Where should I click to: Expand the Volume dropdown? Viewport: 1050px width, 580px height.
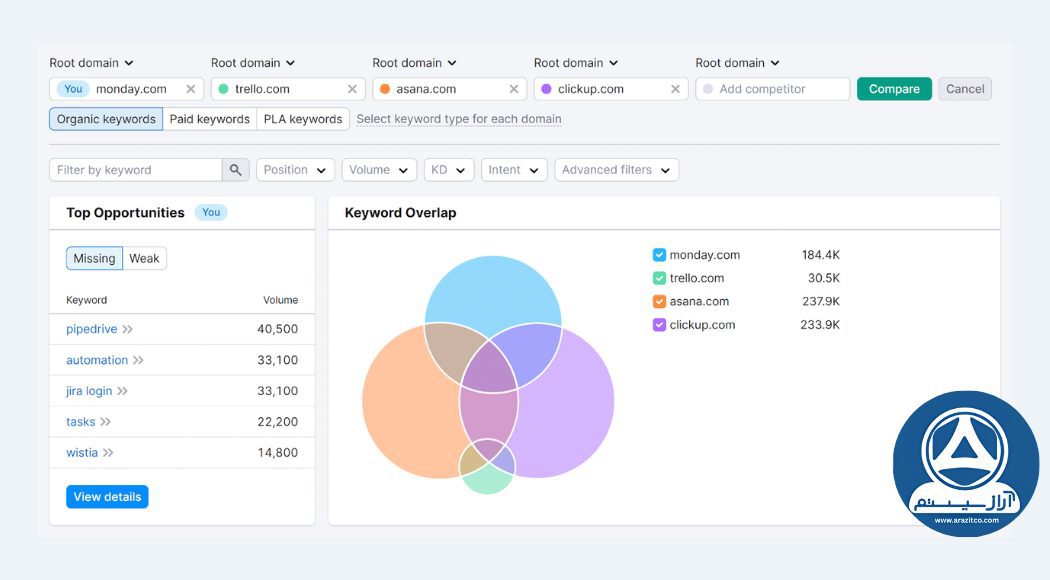[x=379, y=169]
